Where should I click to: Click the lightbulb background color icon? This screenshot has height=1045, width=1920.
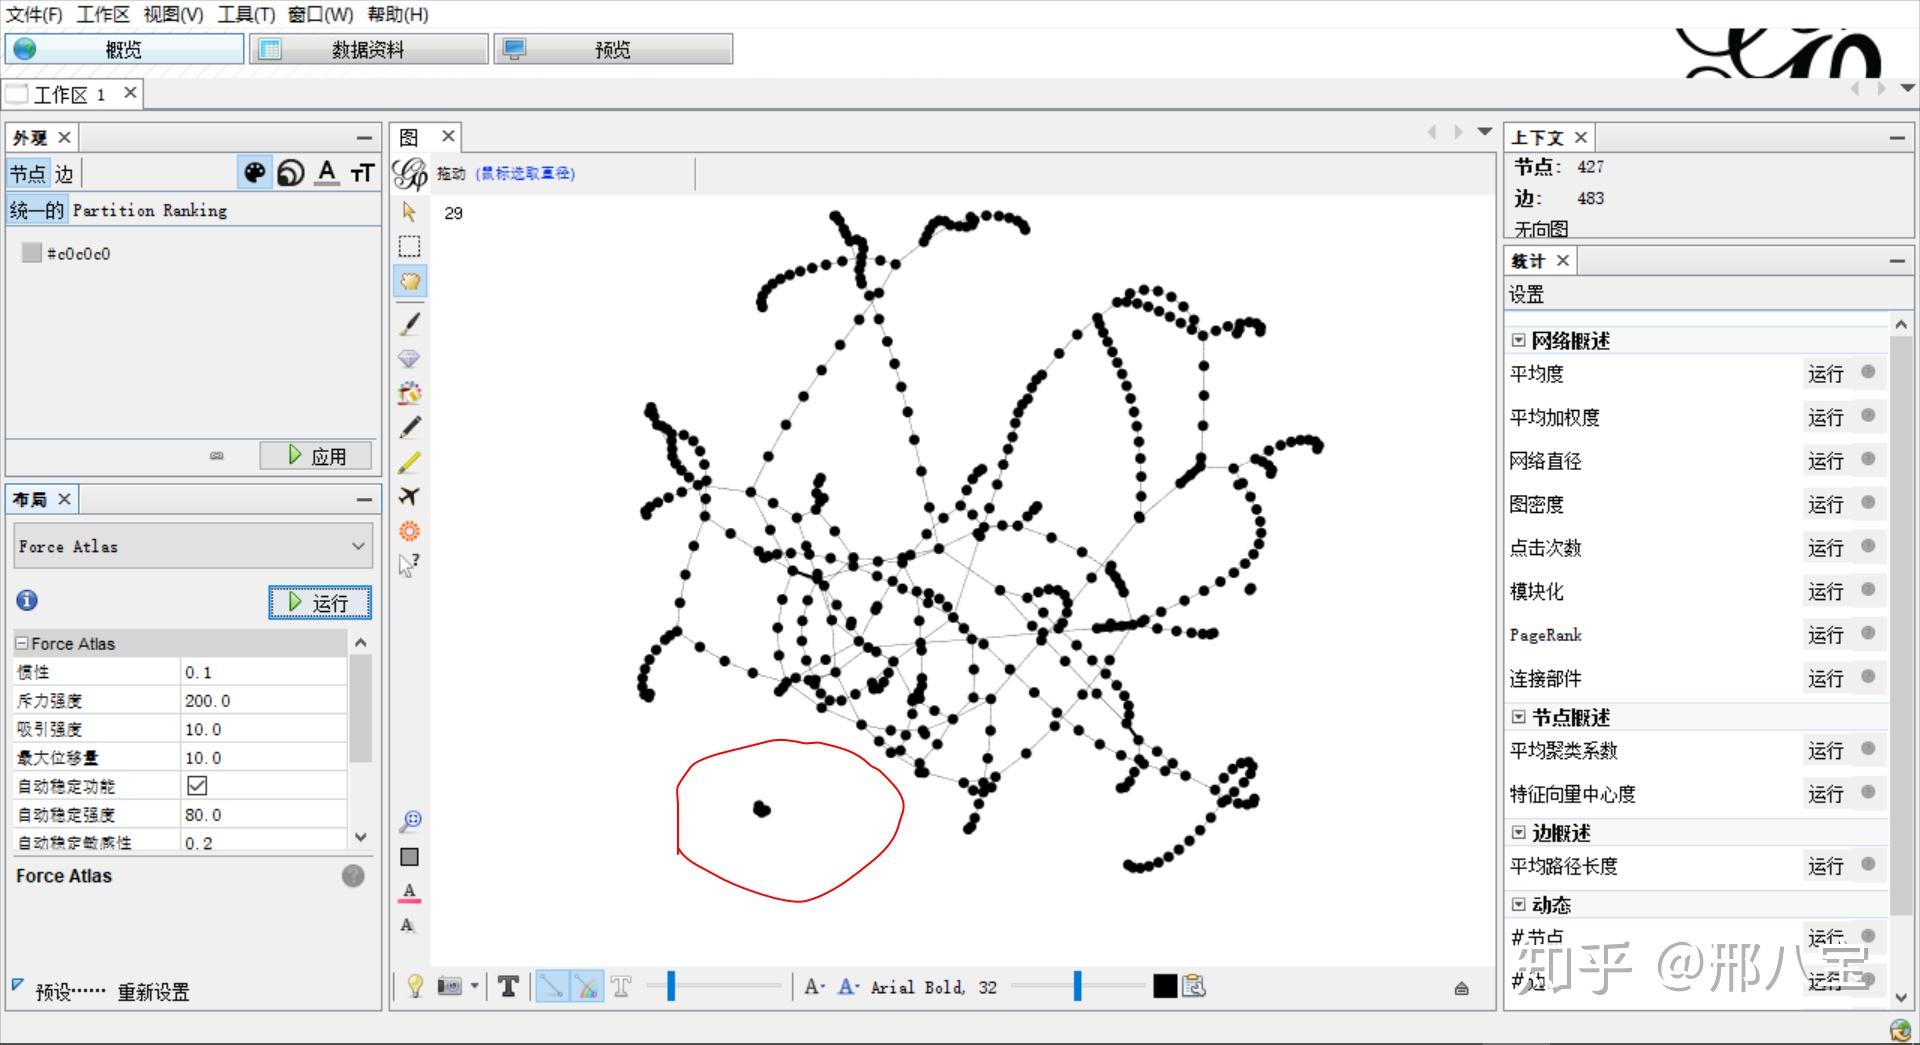[x=415, y=987]
